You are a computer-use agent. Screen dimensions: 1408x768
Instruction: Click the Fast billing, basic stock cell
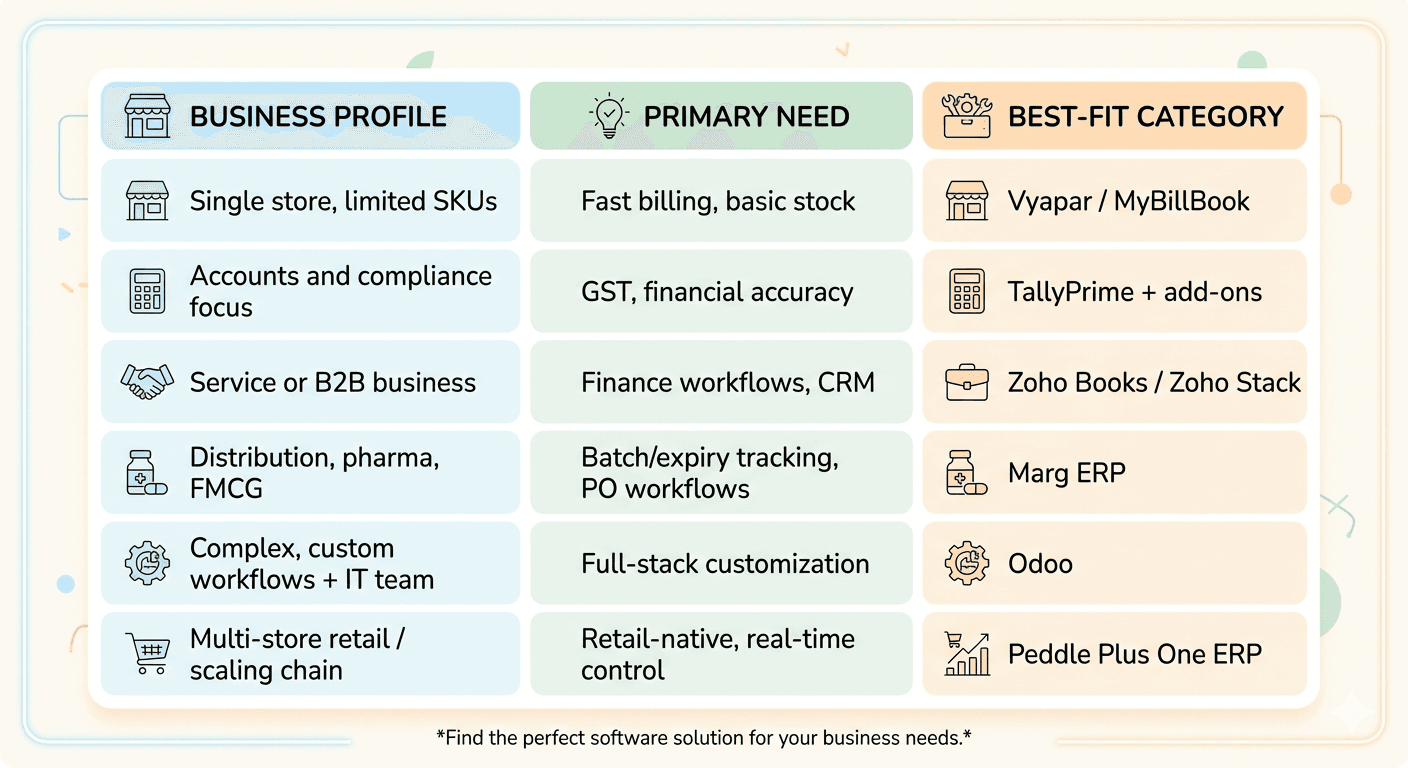(718, 201)
